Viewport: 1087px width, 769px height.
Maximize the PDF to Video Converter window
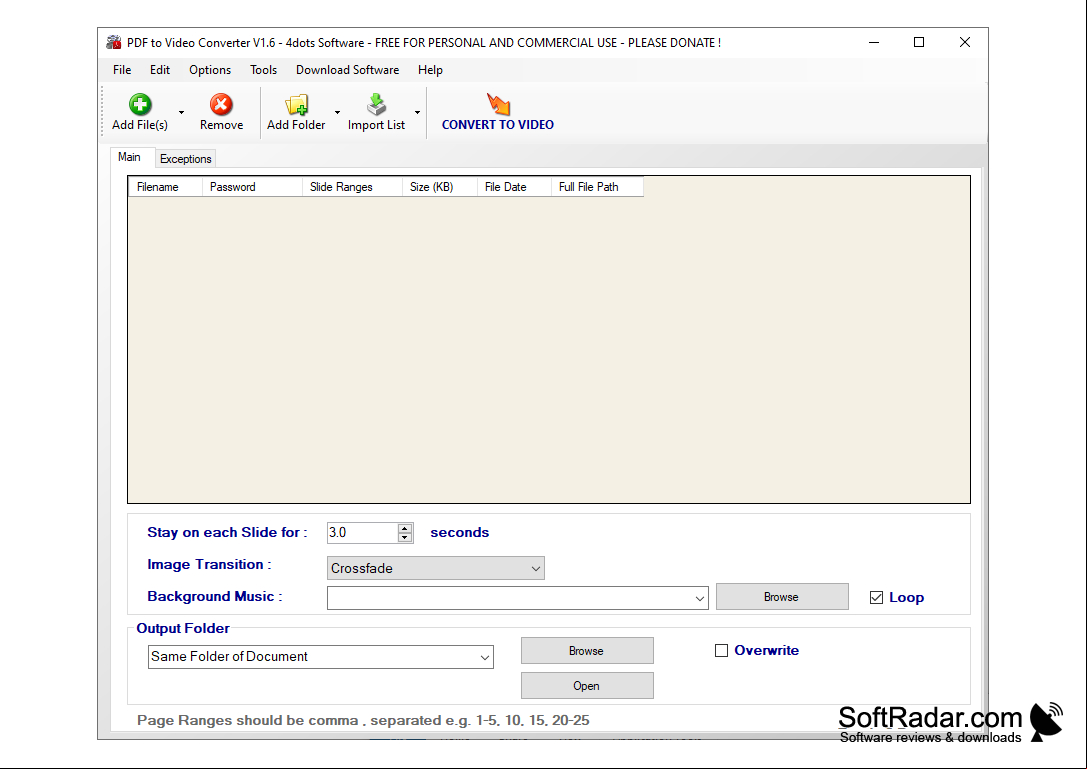click(x=919, y=42)
